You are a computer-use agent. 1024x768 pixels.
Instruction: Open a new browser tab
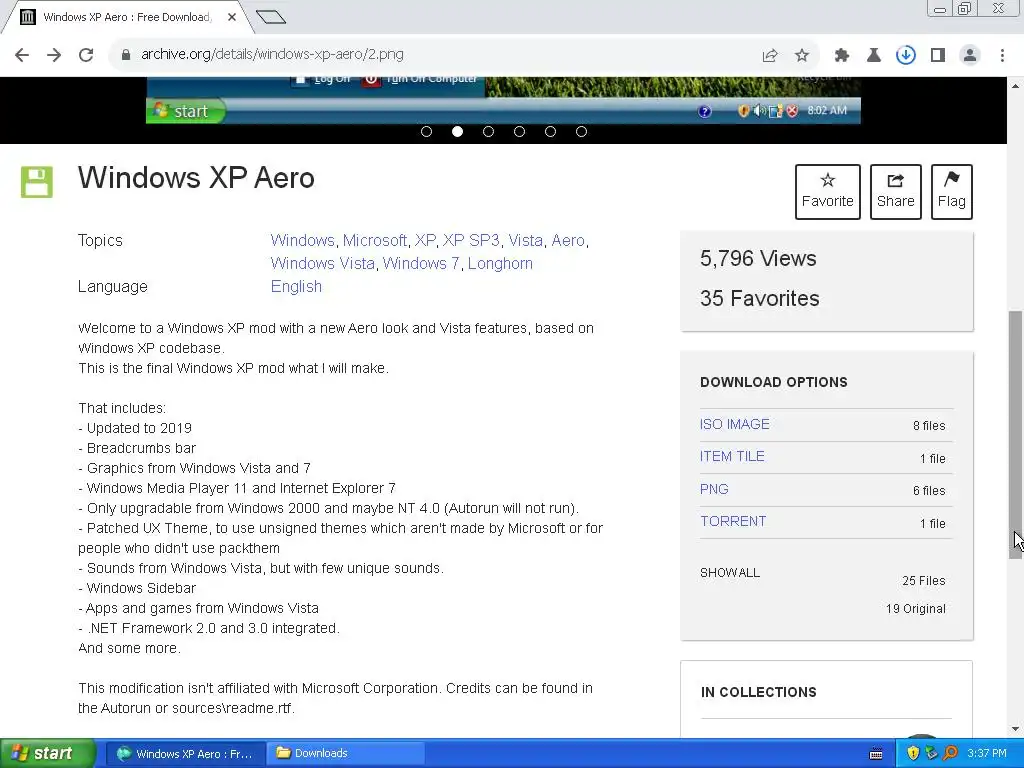271,17
